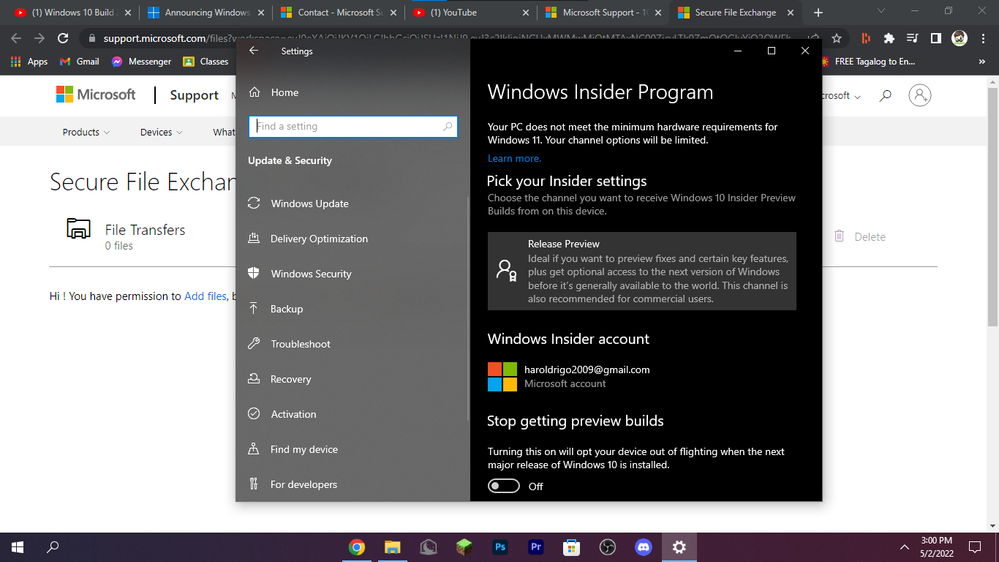Click the Settings back arrow
999x562 pixels.
[254, 50]
